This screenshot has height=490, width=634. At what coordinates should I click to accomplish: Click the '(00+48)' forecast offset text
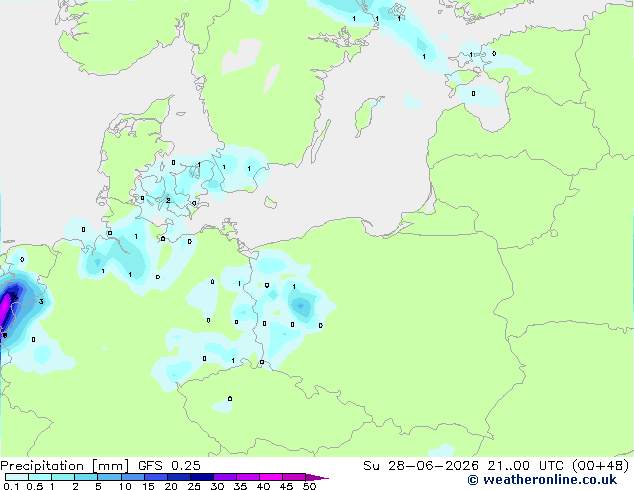point(600,466)
